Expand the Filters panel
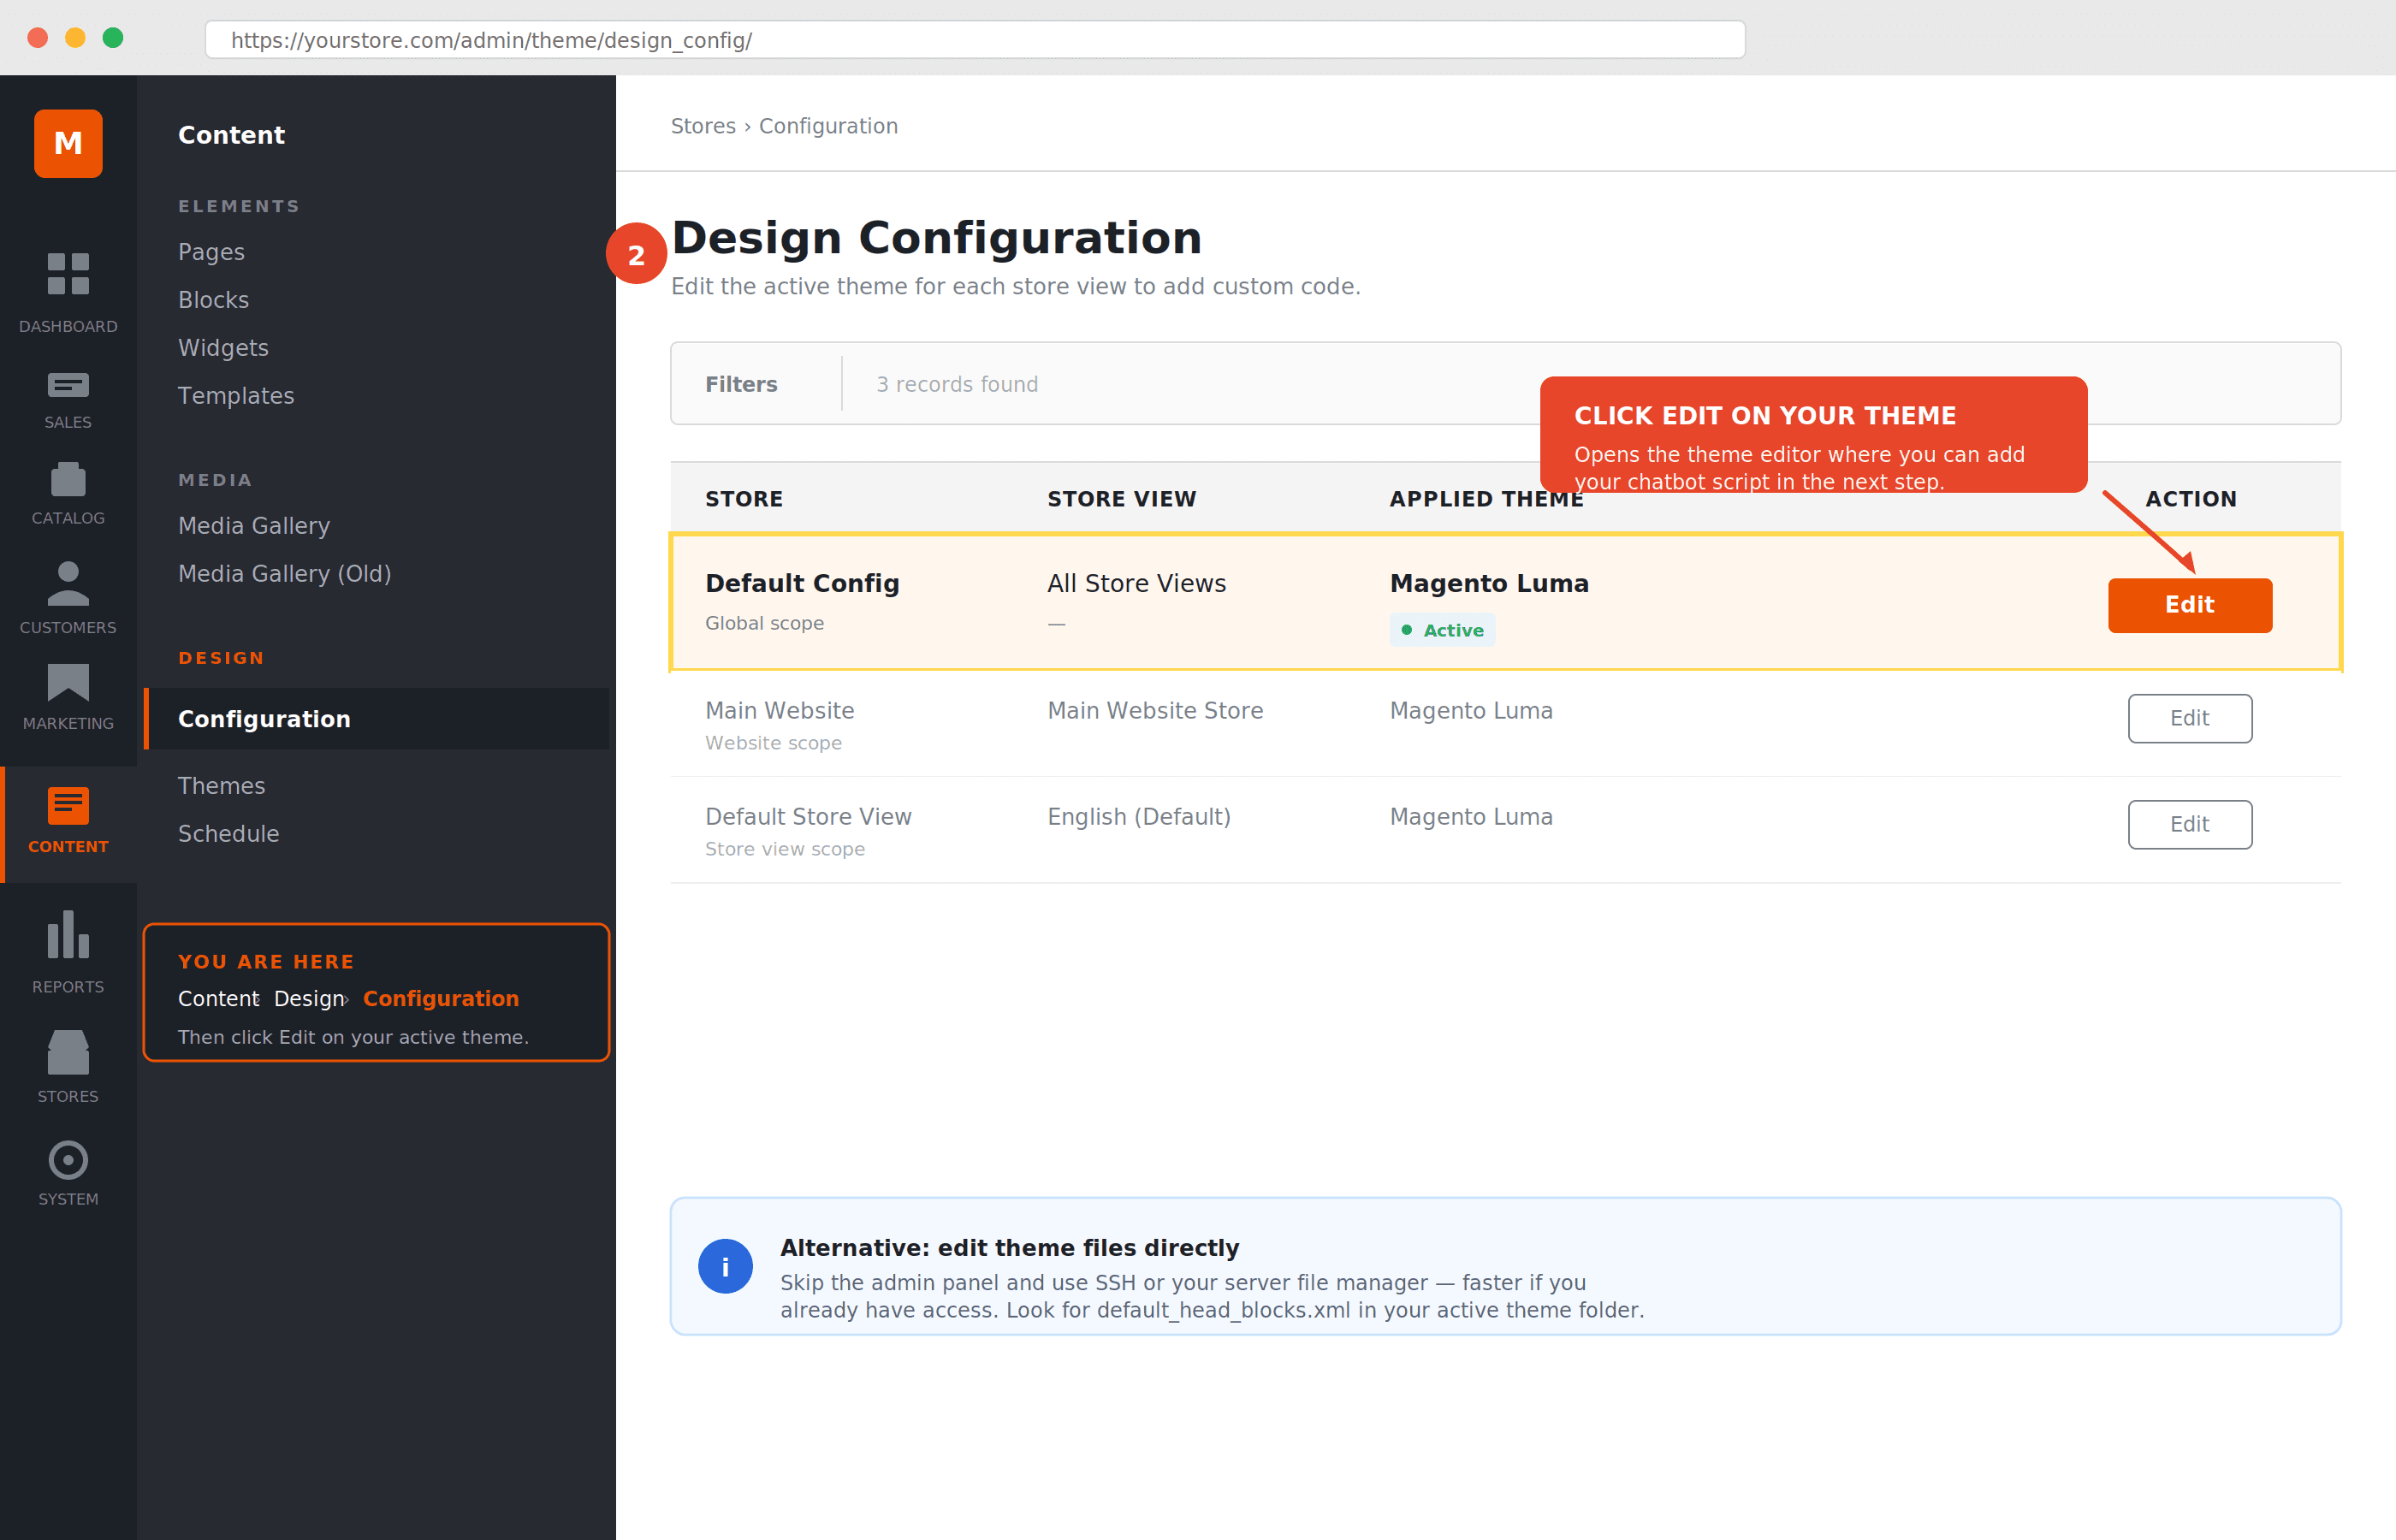Screen dimensions: 2396x1540 [741, 384]
